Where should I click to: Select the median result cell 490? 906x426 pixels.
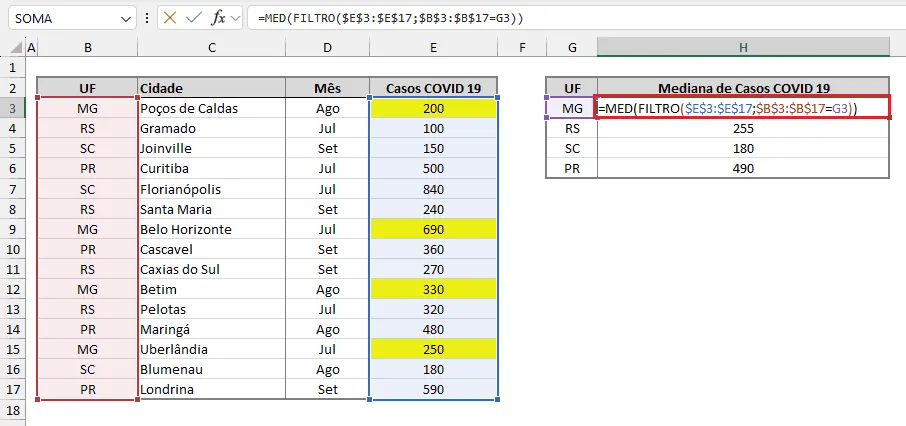pos(743,168)
